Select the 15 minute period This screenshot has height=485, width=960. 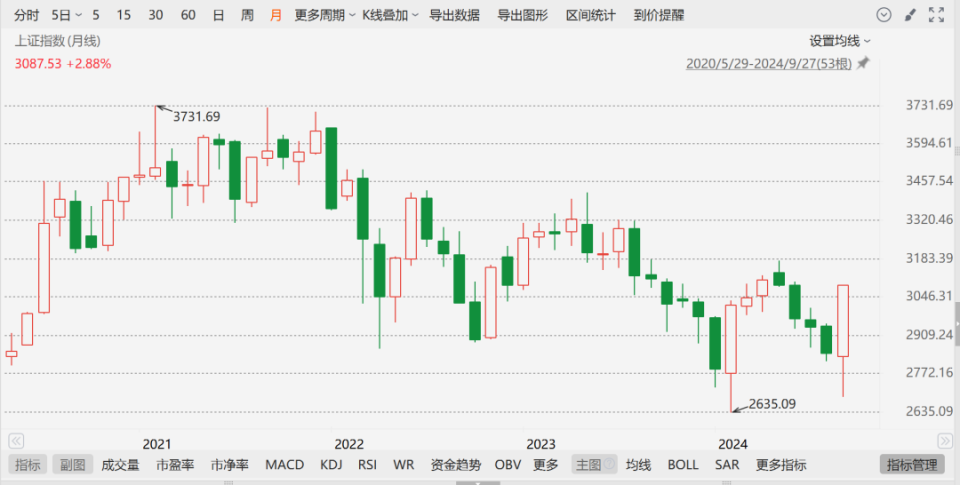(124, 15)
